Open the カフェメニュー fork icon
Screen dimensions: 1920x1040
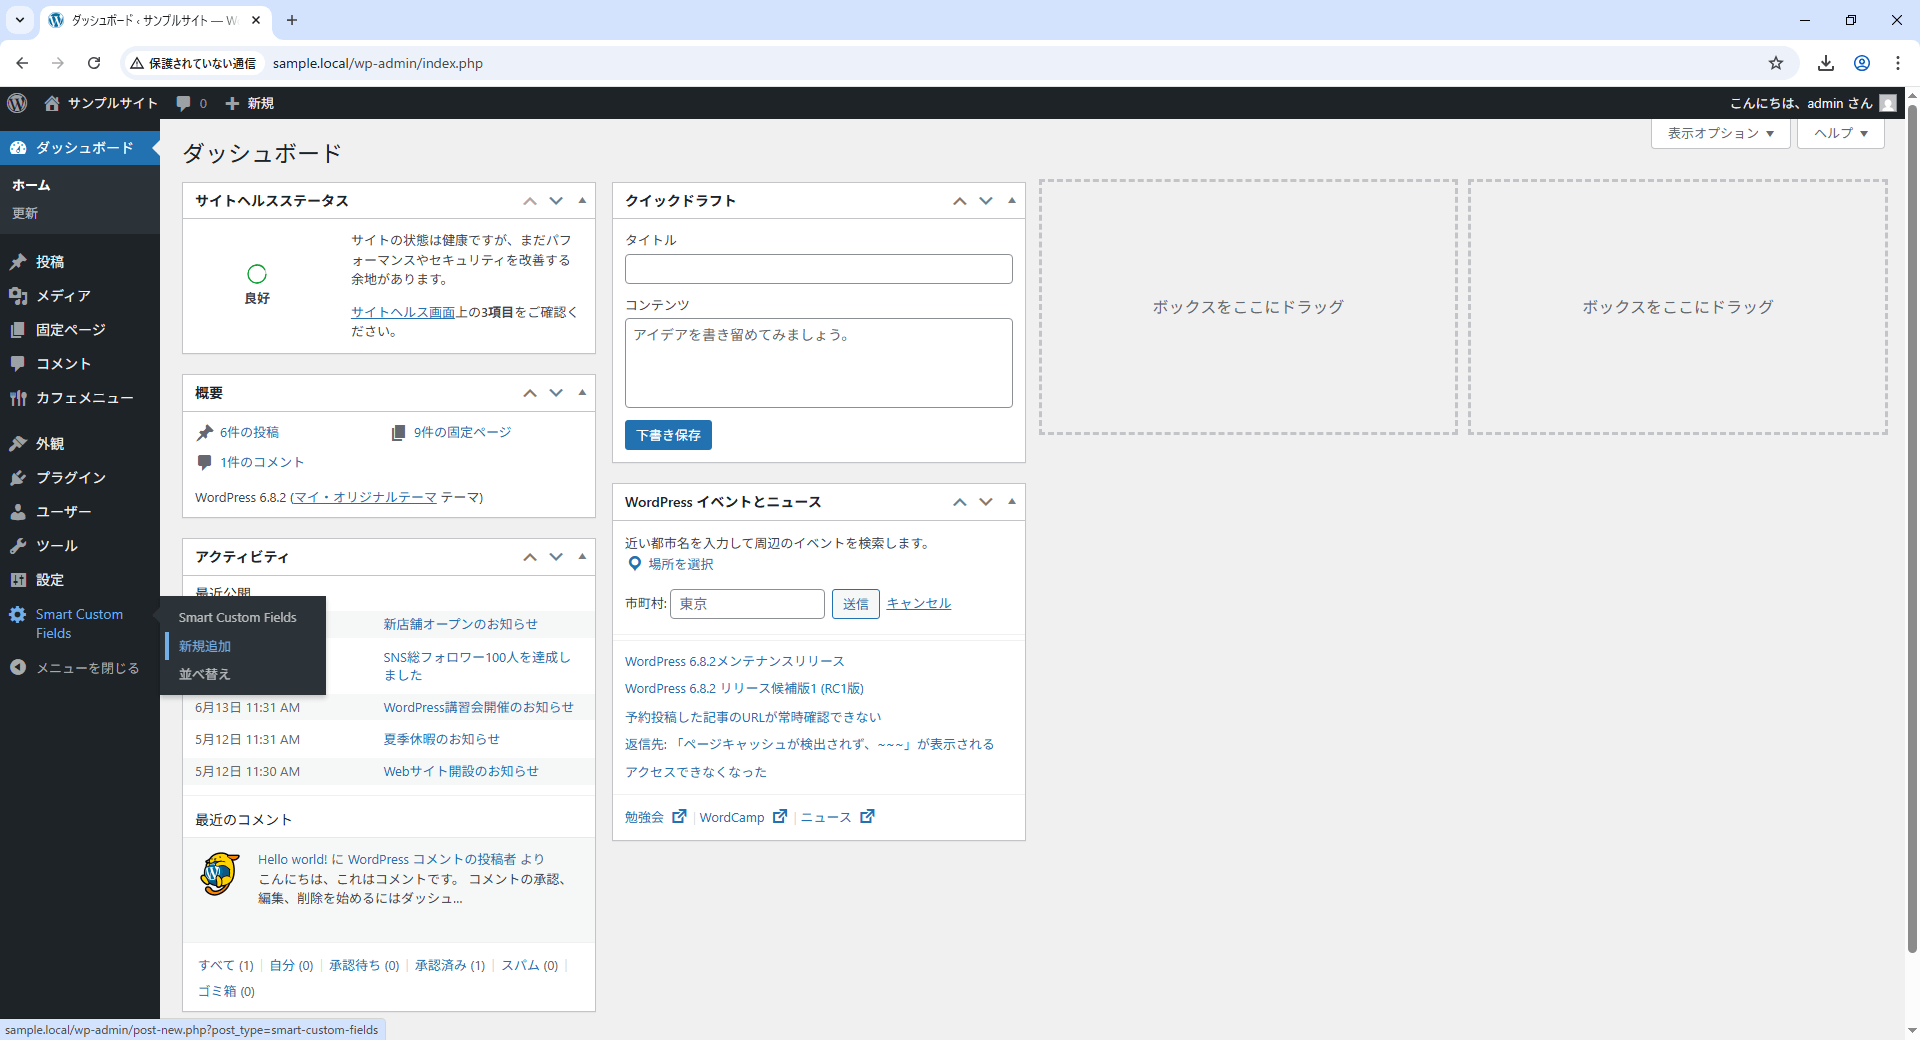coord(18,397)
